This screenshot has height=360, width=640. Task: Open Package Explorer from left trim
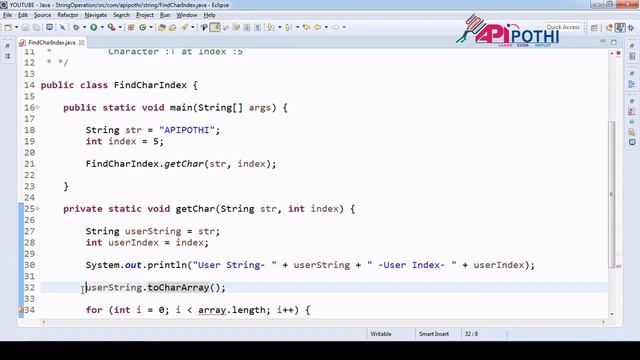point(7,56)
